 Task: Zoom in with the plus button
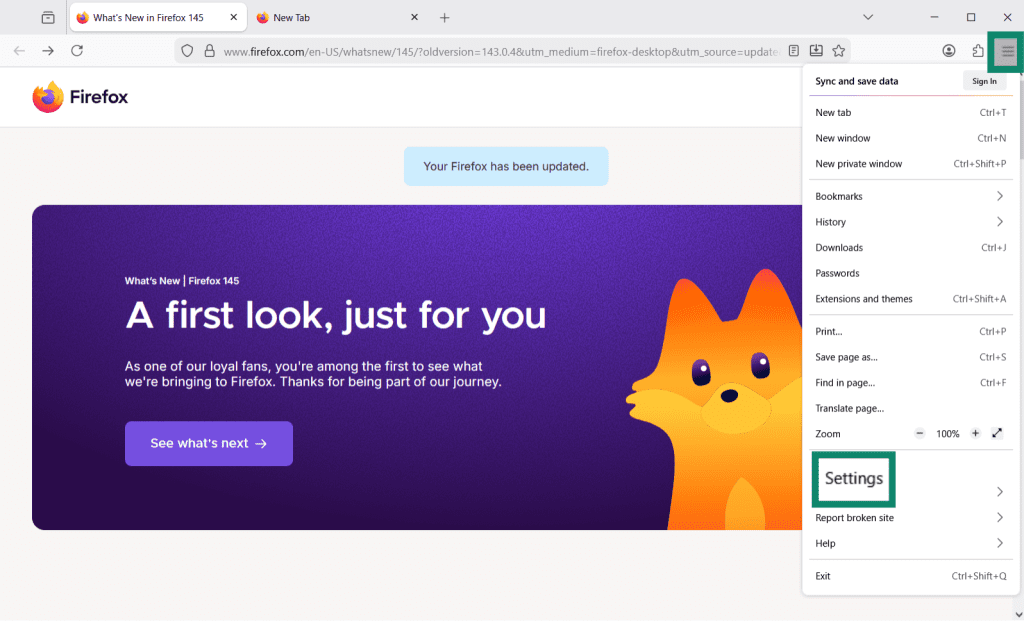(x=975, y=434)
